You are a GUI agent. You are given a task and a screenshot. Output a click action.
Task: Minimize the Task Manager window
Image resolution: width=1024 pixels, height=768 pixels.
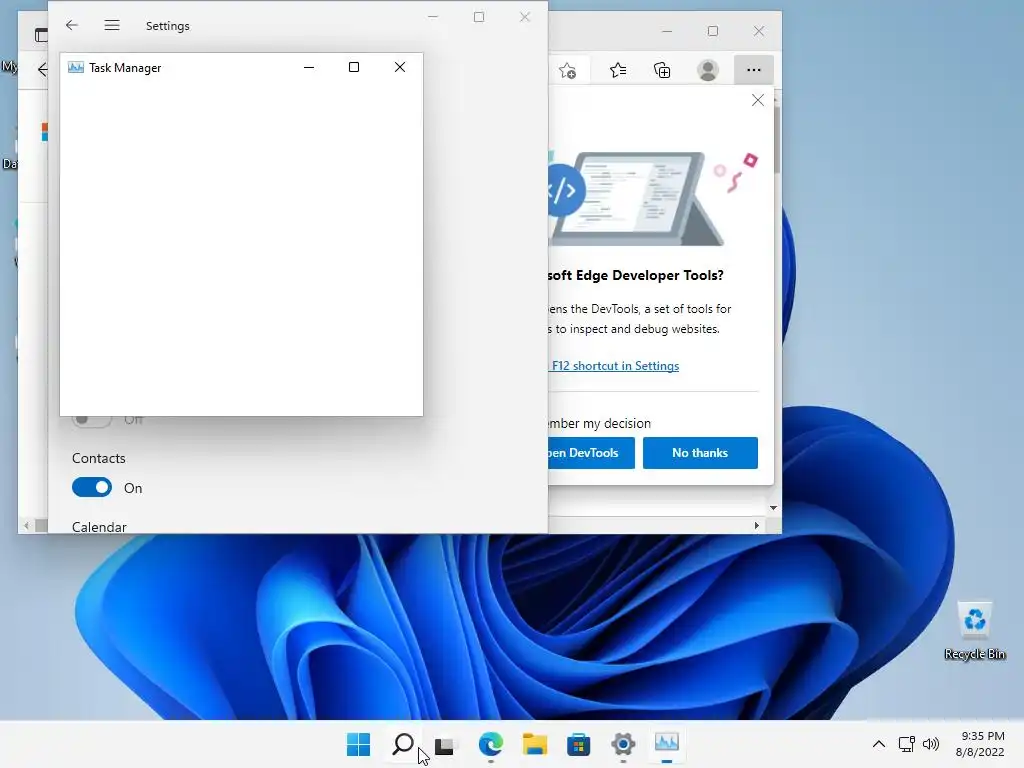pyautogui.click(x=309, y=67)
